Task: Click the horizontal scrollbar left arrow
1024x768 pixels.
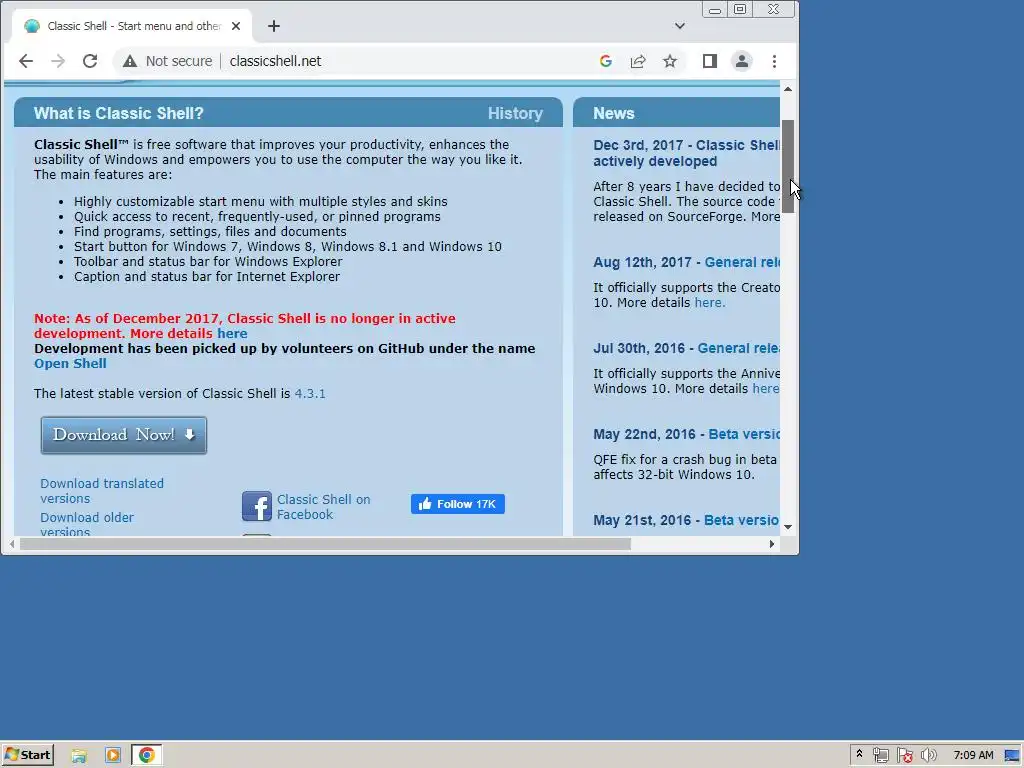Action: pyautogui.click(x=12, y=544)
